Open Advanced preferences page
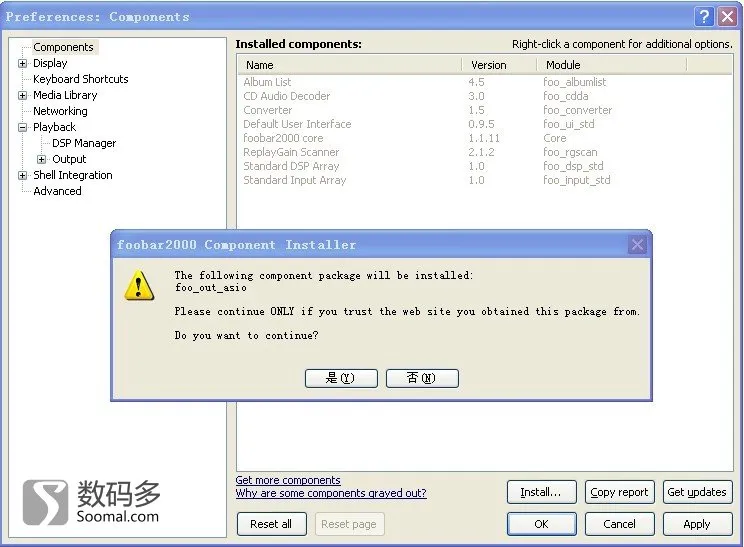Screen dimensions: 744x547 click(57, 191)
